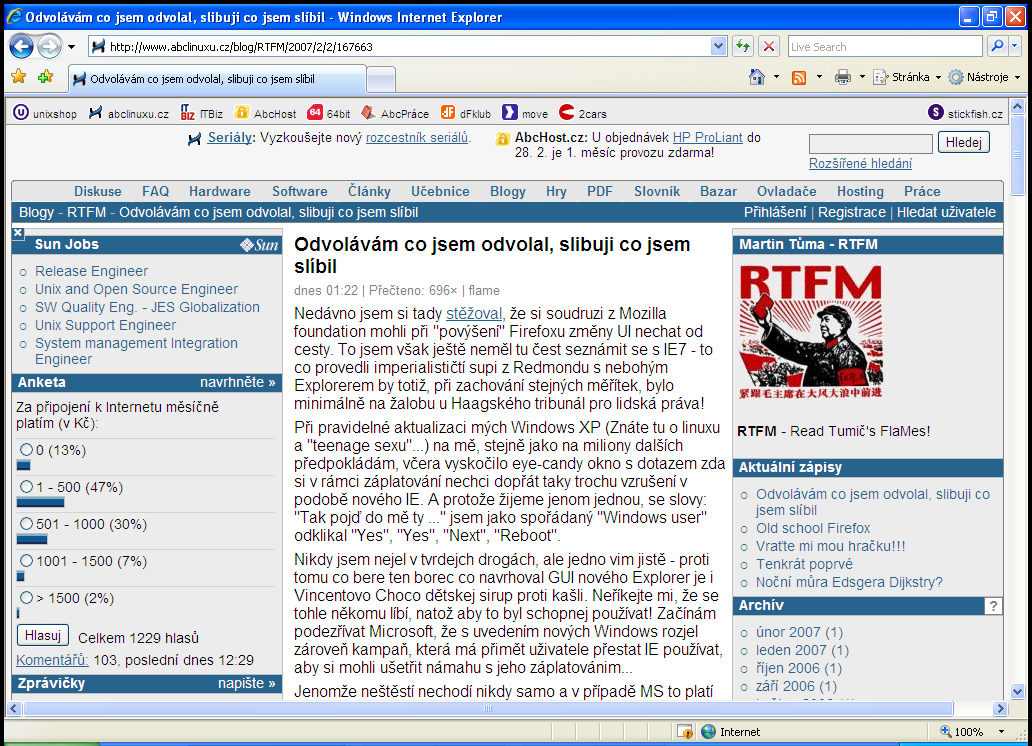Open the Diskuse menu item
This screenshot has height=746, width=1032.
(97, 191)
